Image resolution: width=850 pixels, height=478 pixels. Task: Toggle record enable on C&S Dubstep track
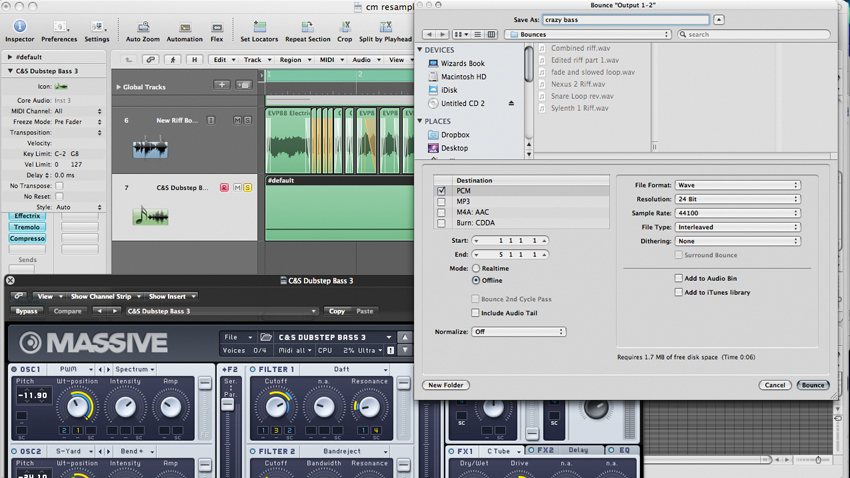(224, 188)
